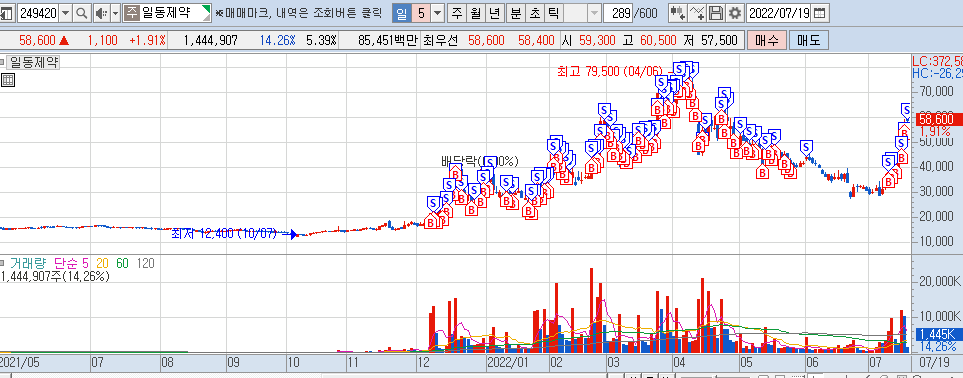This screenshot has width=963, height=378.
Task: Open the dropdown arrow beside period 5
Action: 438,12
